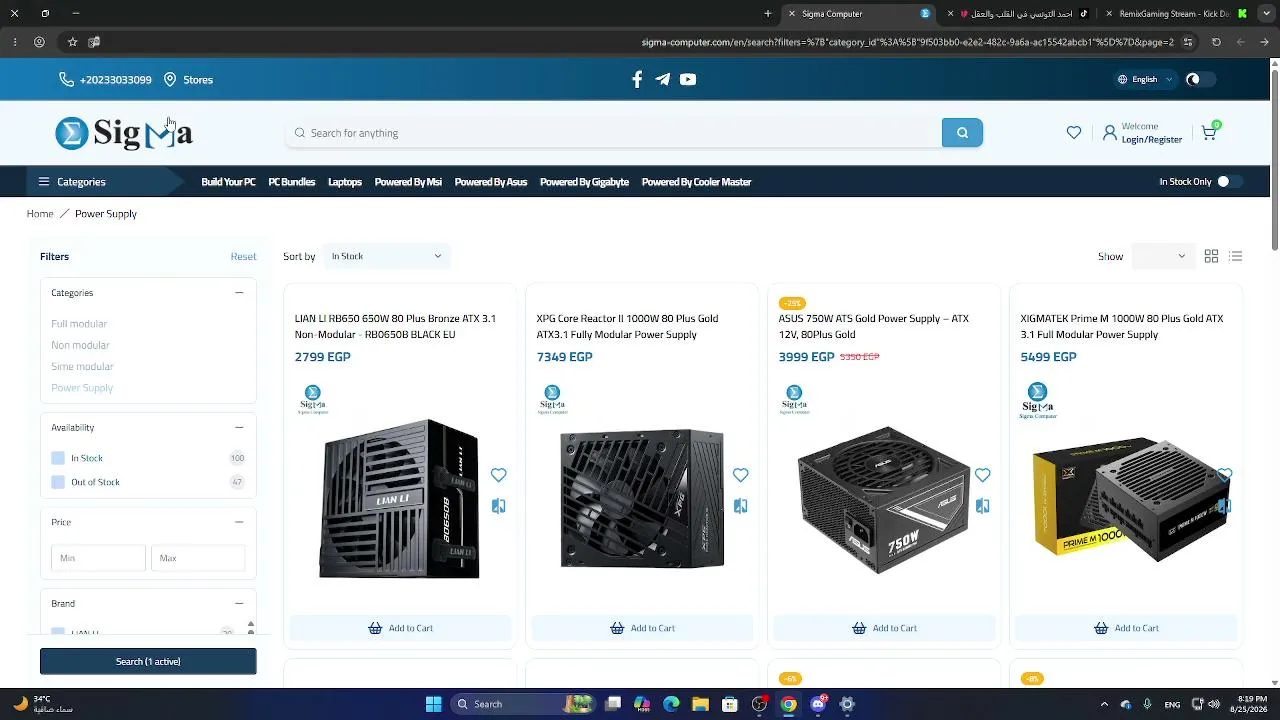Add XPG Core Reactor II to wishlist
This screenshot has height=720, width=1280.
[740, 475]
